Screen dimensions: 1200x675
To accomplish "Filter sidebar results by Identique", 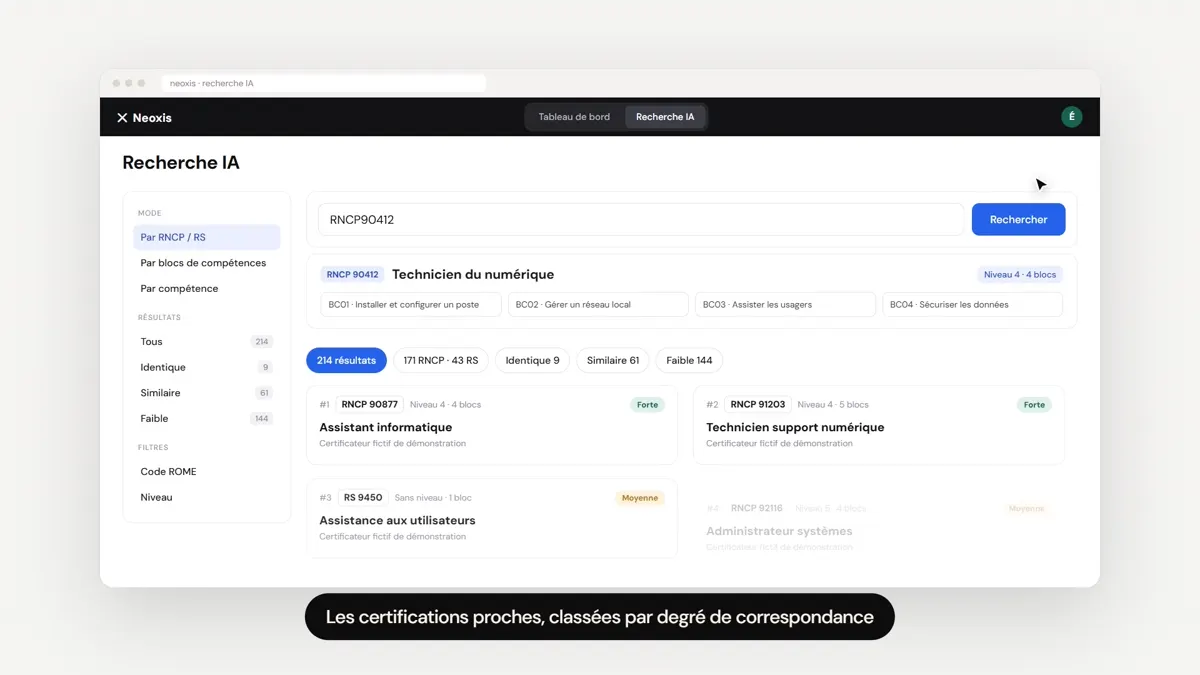I will 207,367.
